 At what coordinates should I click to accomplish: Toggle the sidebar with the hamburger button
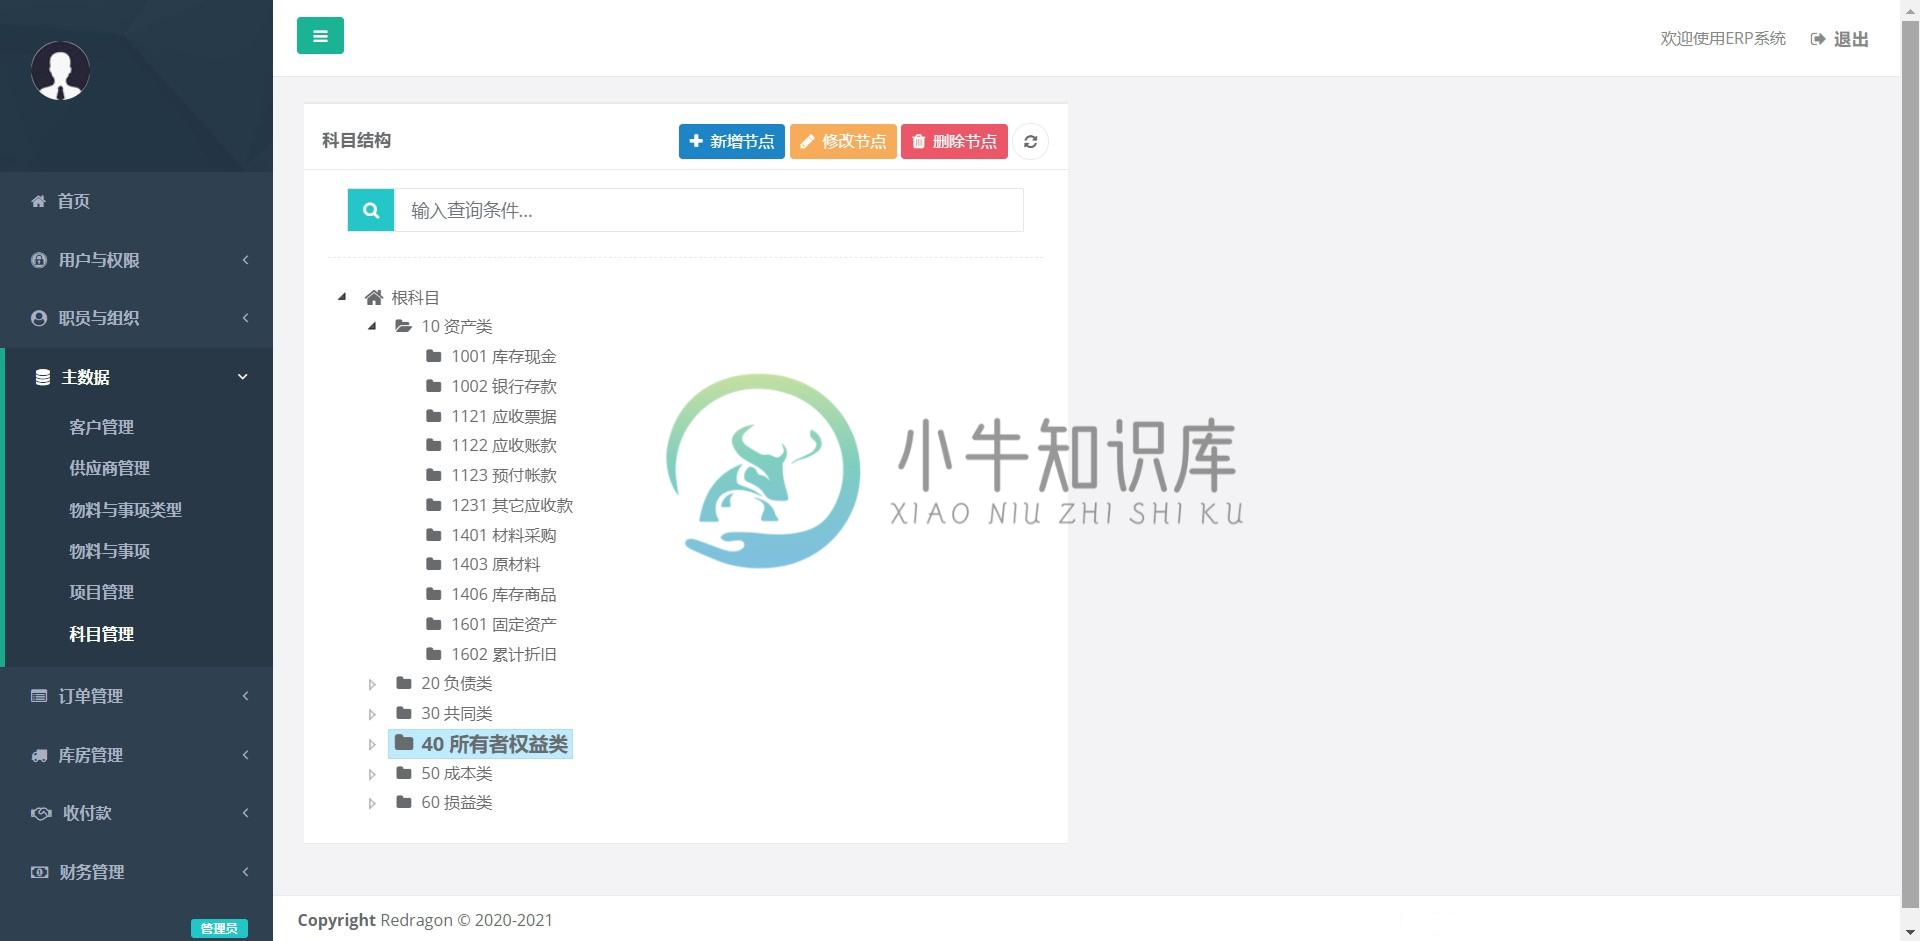(320, 36)
